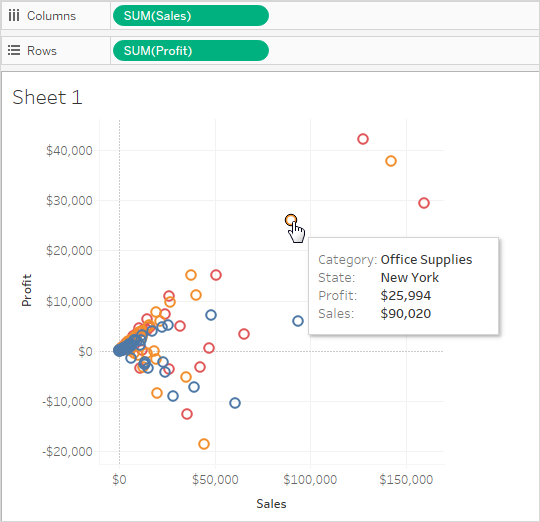Select the SUM(Profit) pill on Rows
Image resolution: width=540 pixels, height=522 pixels.
pos(191,51)
